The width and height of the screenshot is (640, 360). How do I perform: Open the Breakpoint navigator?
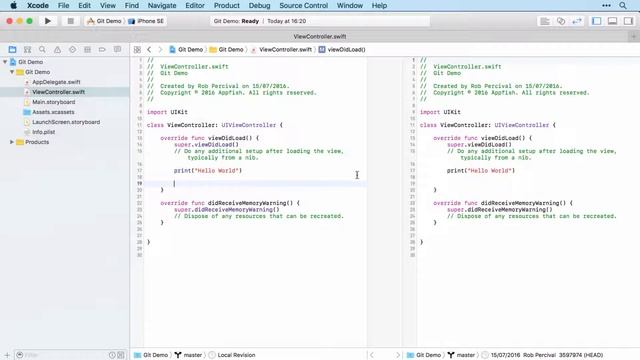pos(102,49)
